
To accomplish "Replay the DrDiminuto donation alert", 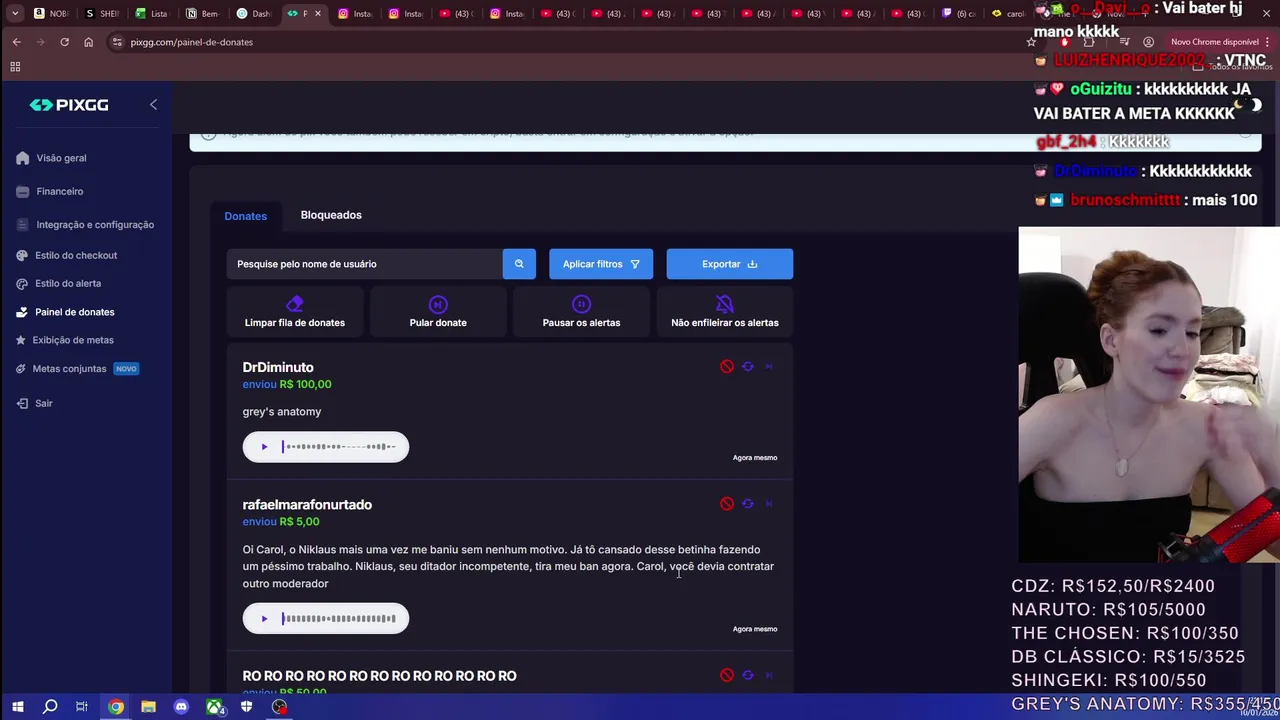I will [748, 367].
